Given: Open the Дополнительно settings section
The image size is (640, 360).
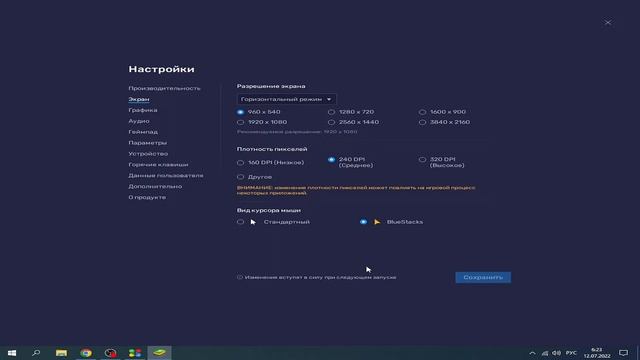Looking at the screenshot, I should 155,186.
